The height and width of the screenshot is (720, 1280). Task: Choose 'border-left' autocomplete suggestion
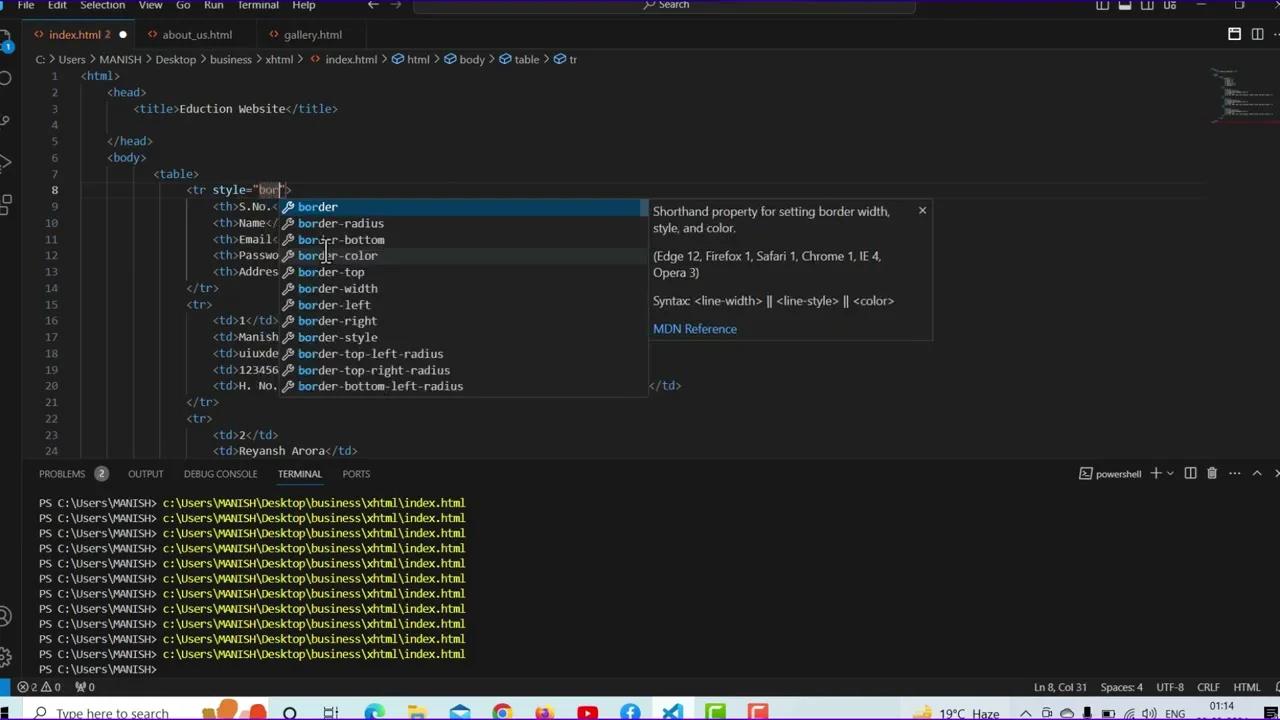point(463,305)
